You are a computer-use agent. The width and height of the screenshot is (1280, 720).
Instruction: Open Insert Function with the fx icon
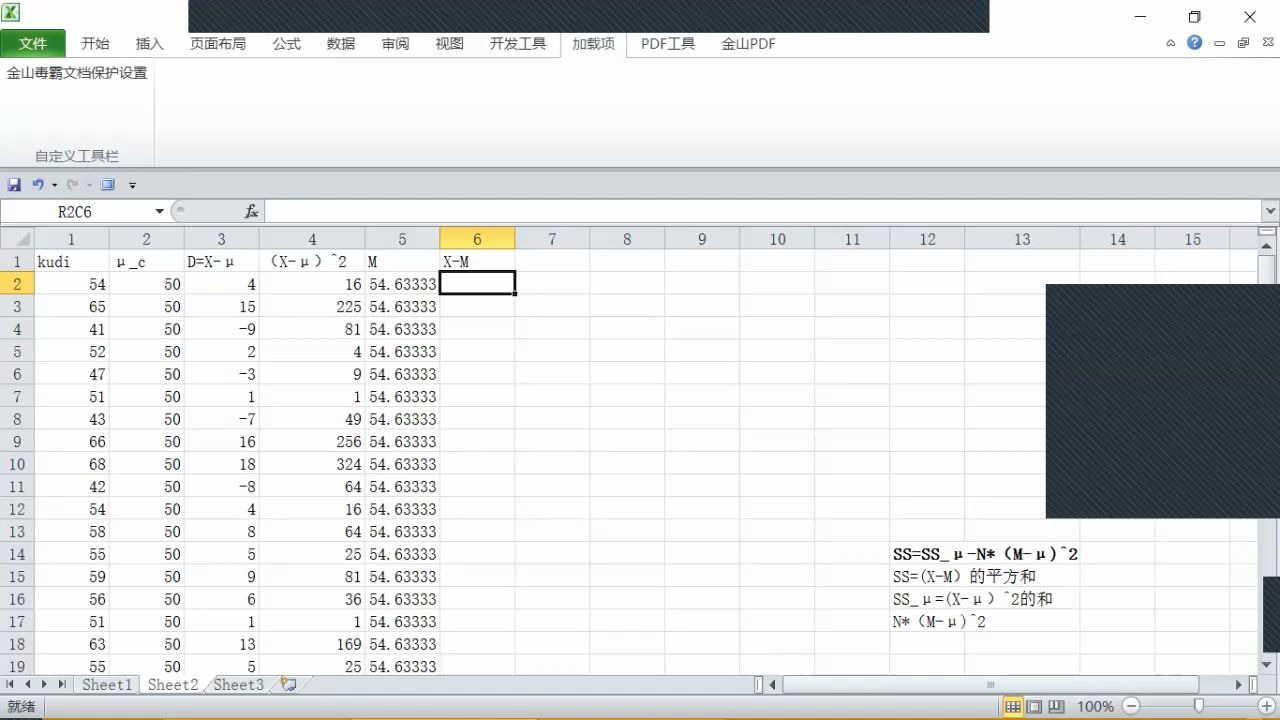[x=251, y=211]
